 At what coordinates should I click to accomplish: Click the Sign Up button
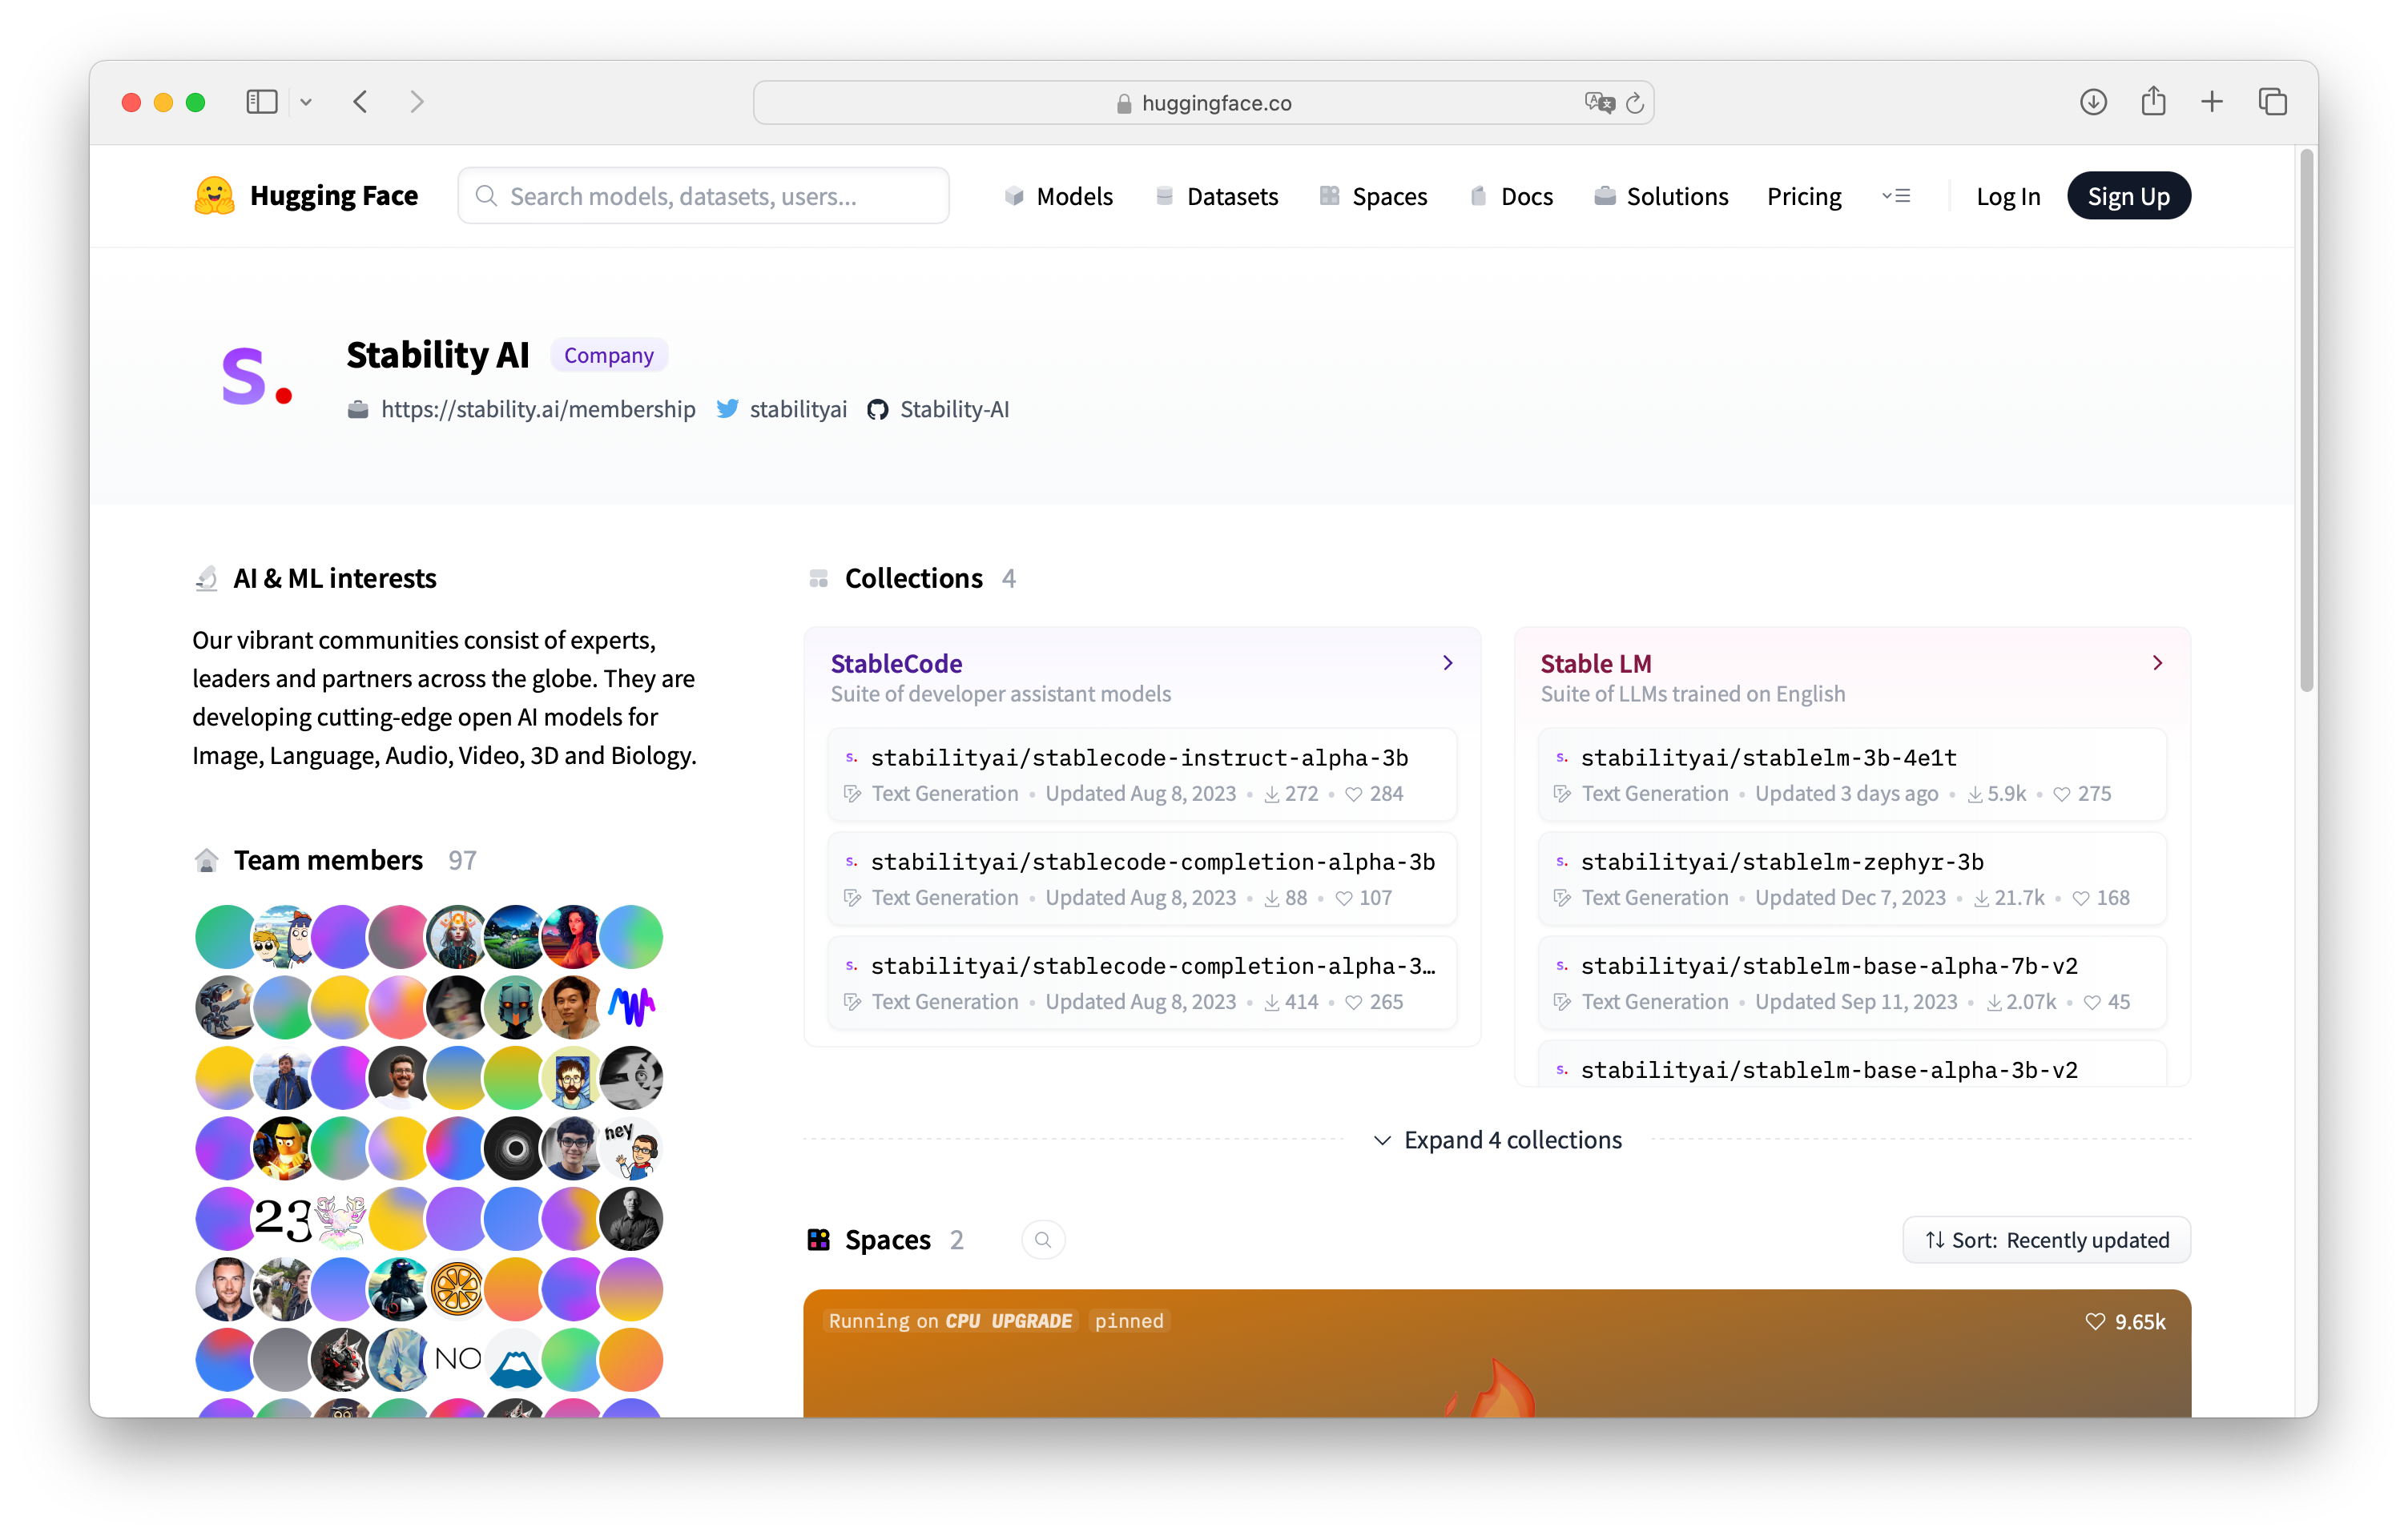coord(2129,196)
